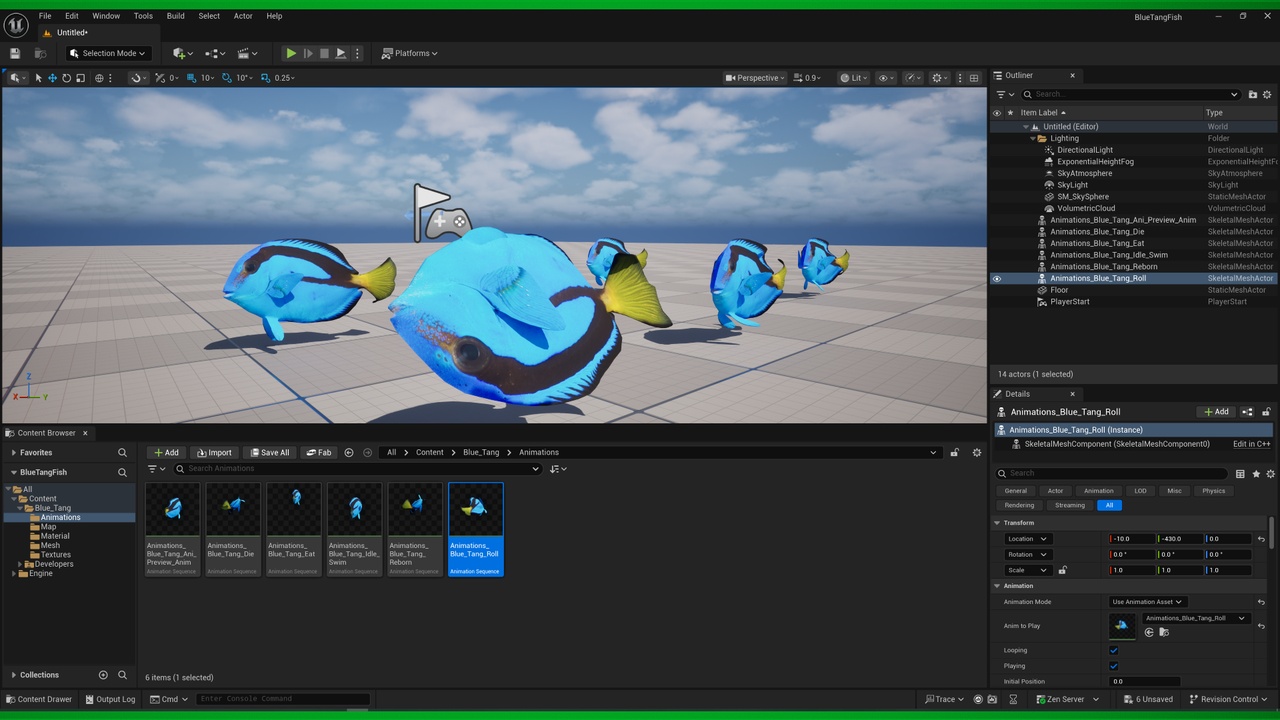Click the gray Stop simulation square button

[324, 53]
